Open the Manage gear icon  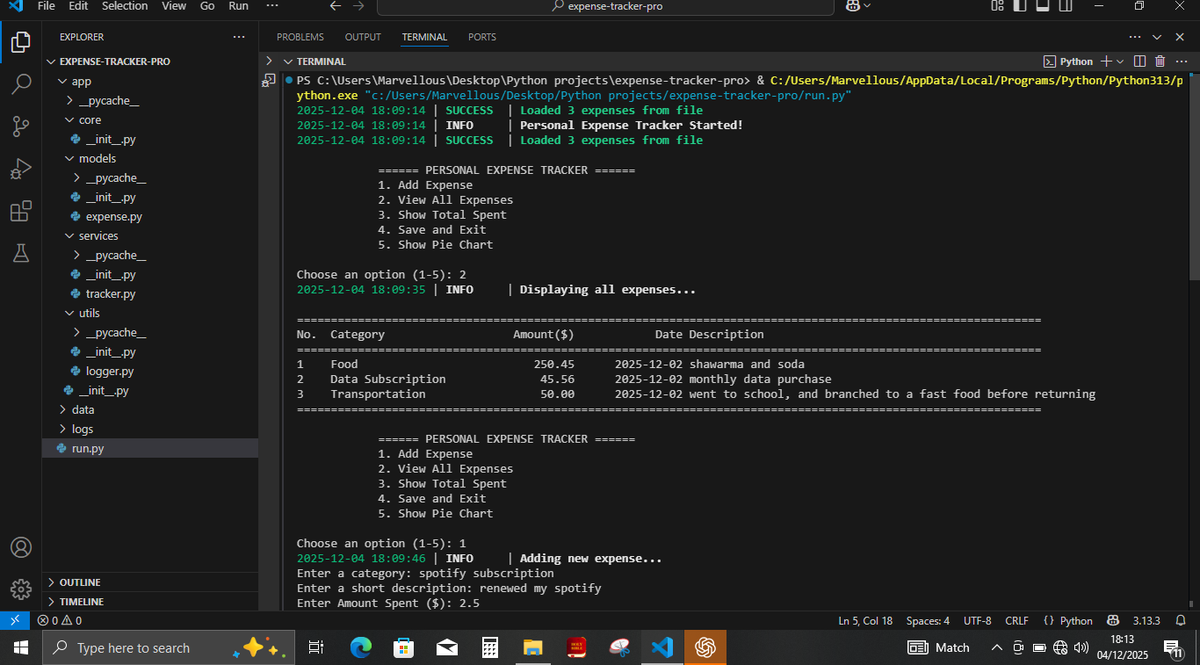tap(21, 589)
